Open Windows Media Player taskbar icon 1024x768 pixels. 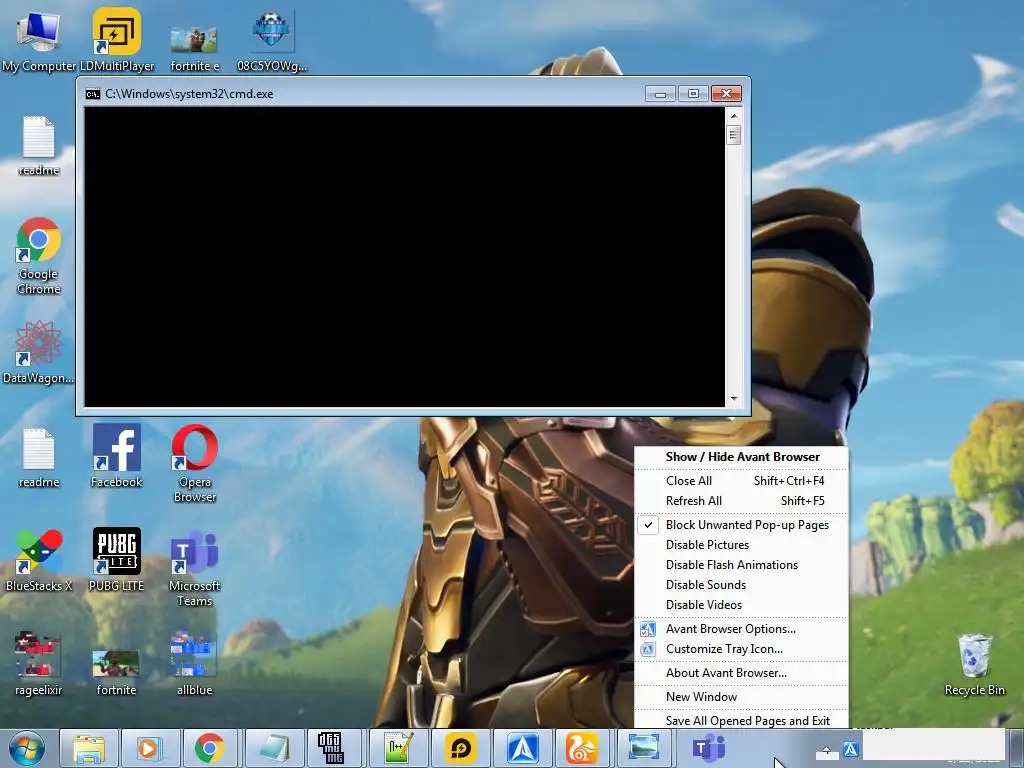pos(150,748)
